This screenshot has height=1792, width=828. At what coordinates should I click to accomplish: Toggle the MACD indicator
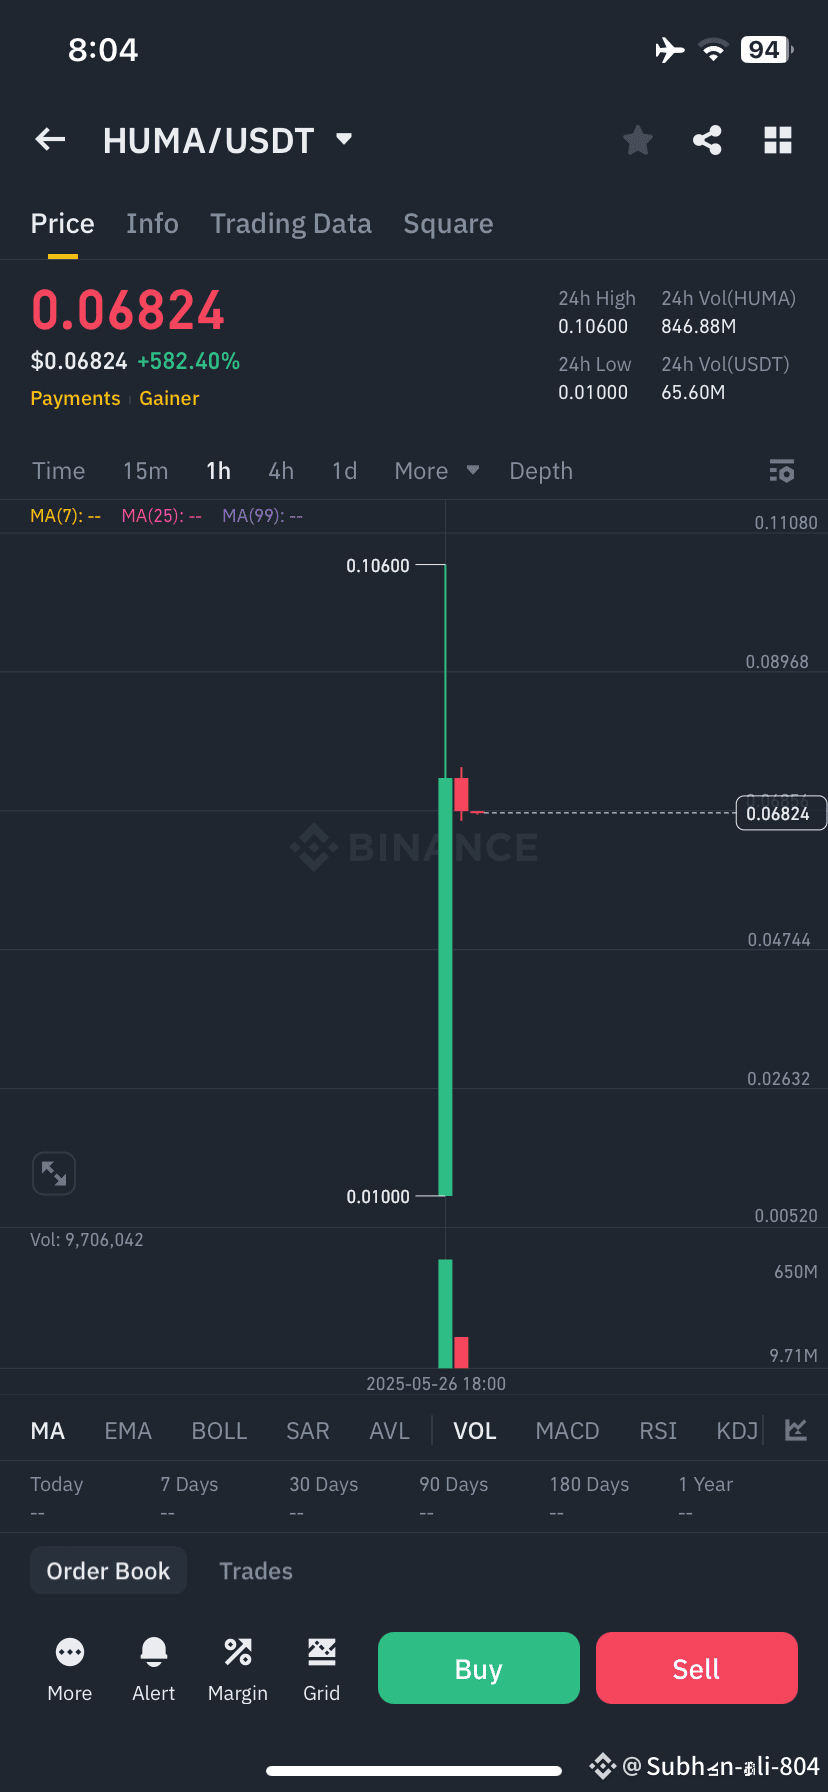(x=567, y=1431)
